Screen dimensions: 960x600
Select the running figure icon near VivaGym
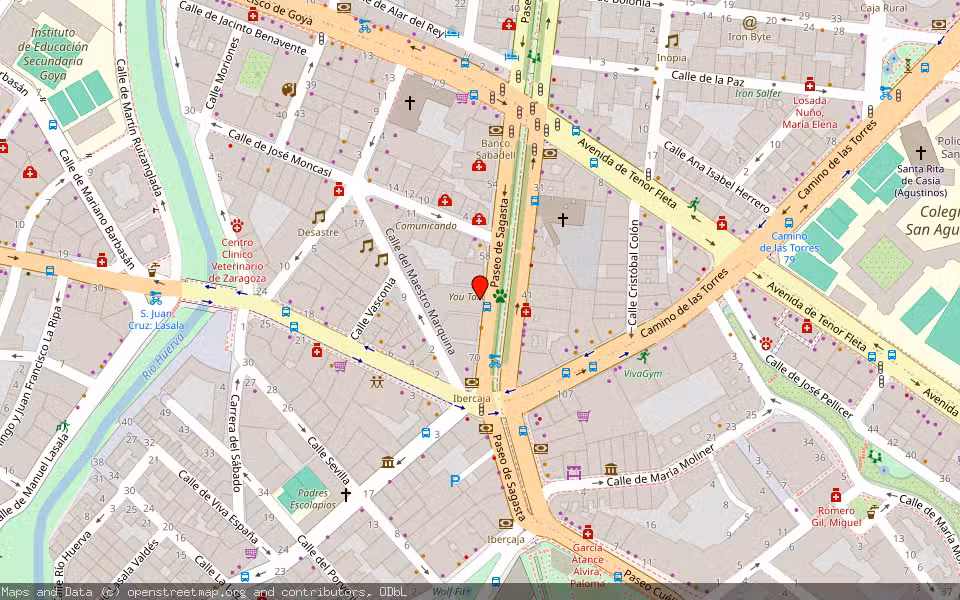pyautogui.click(x=645, y=357)
